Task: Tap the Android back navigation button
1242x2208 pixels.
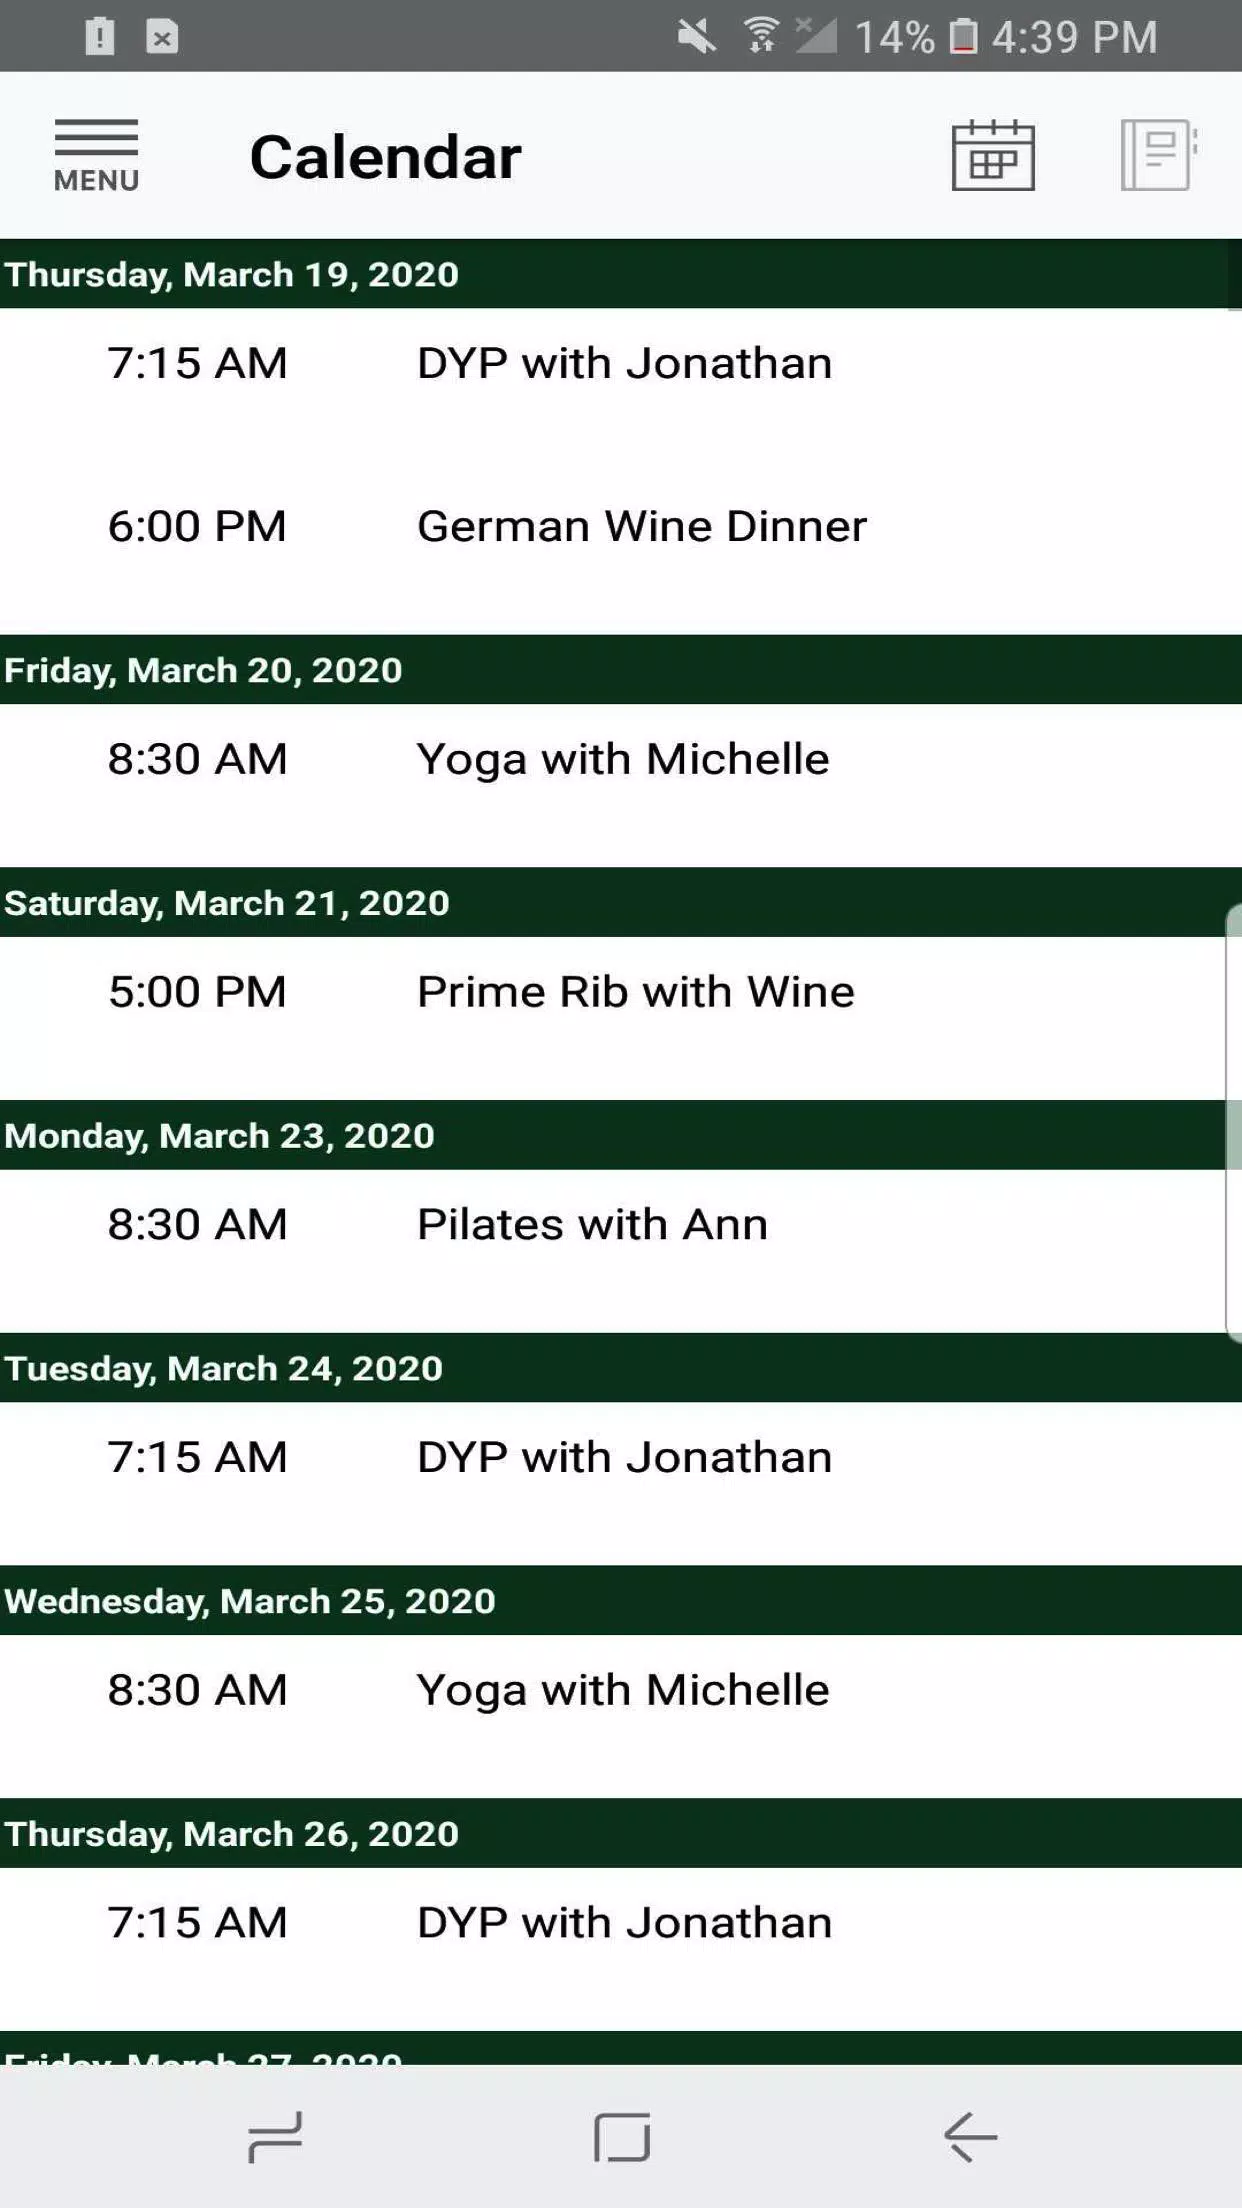Action: point(969,2137)
